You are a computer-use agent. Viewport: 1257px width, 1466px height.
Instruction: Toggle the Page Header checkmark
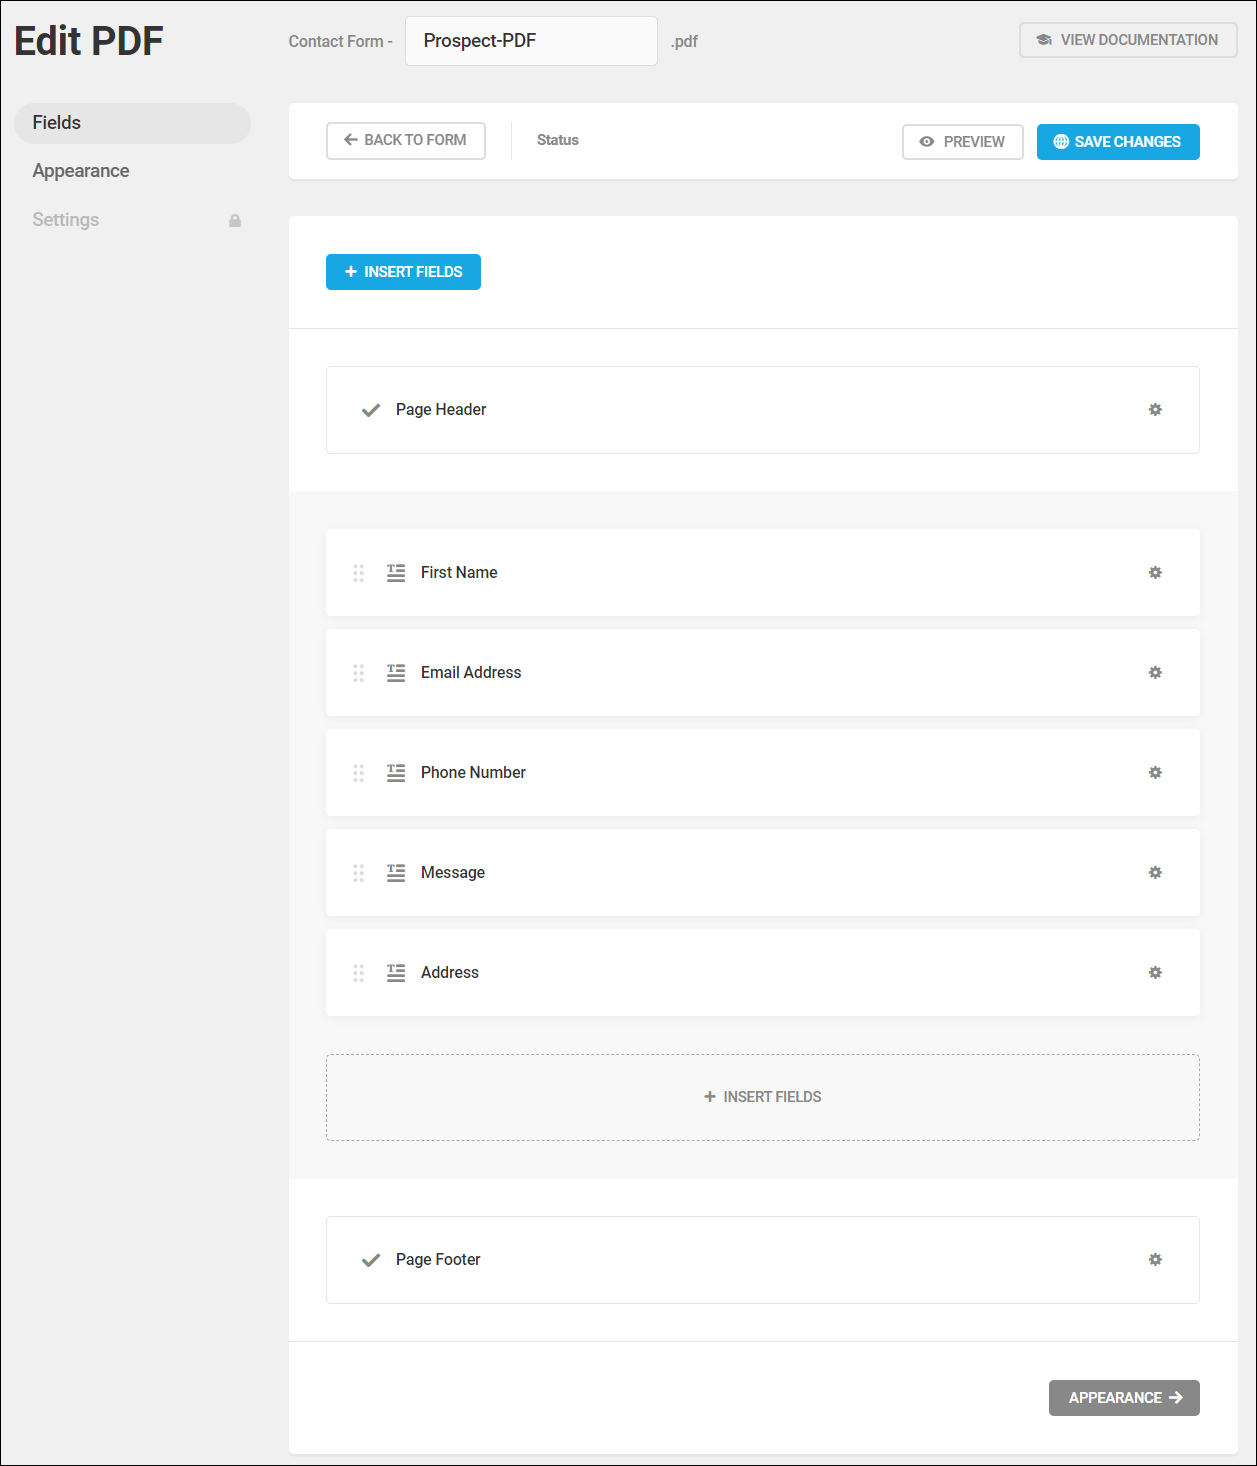coord(371,410)
